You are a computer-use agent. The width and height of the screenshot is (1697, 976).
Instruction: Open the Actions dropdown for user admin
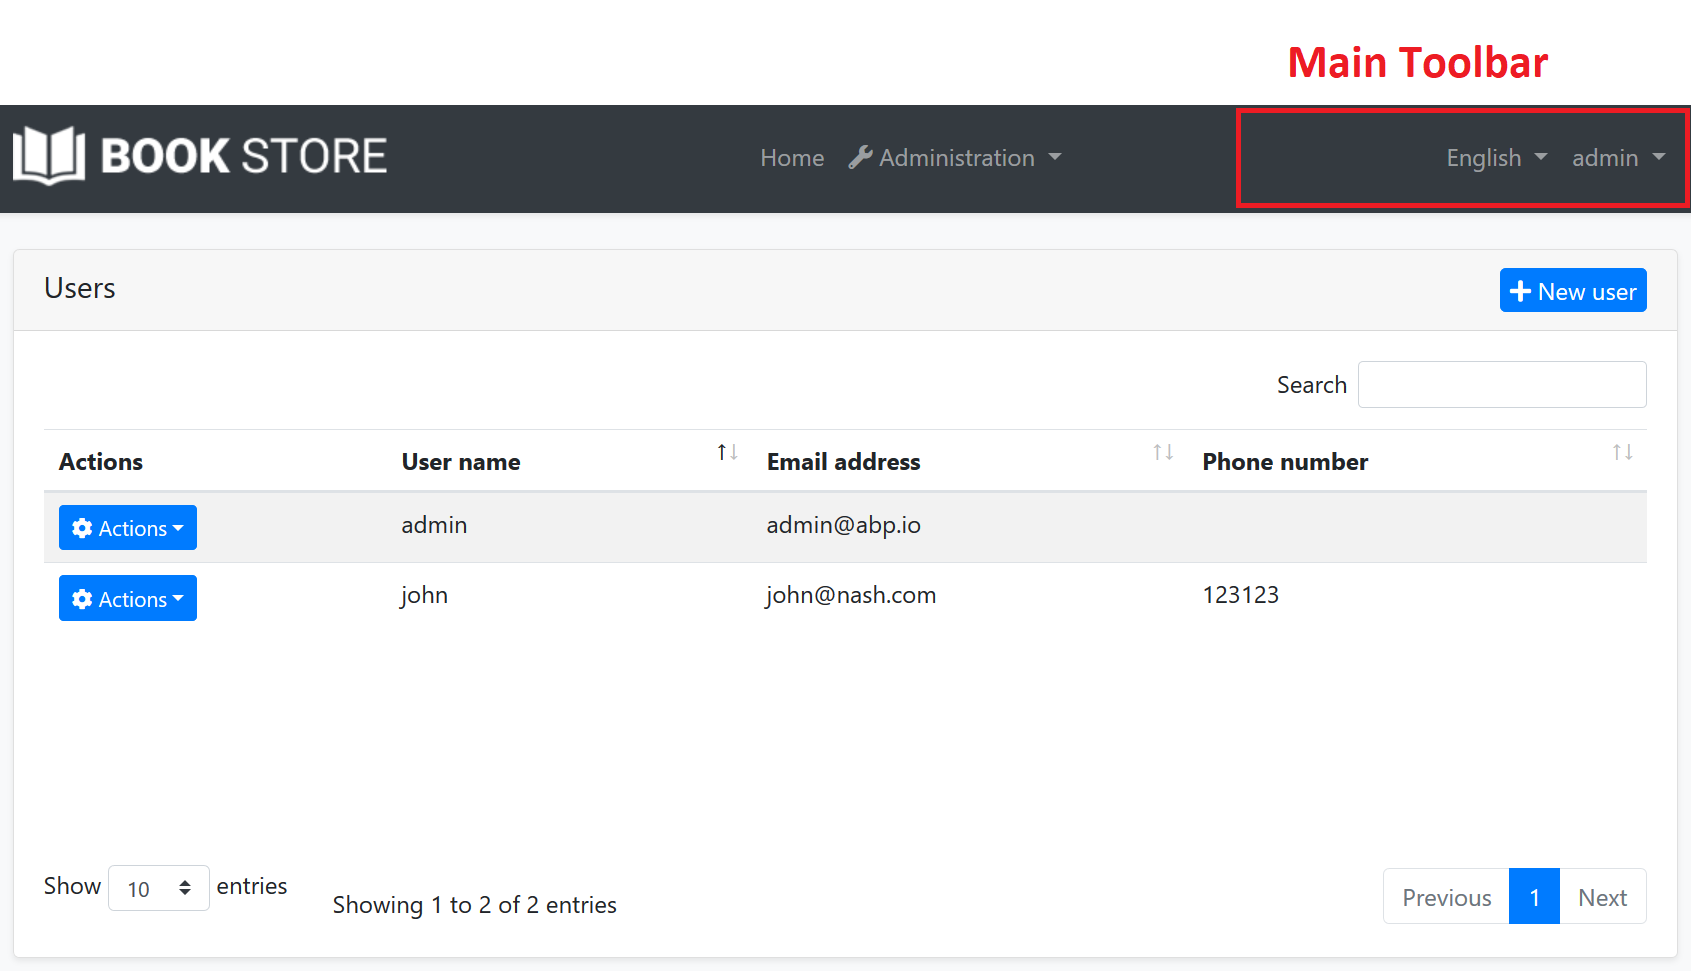127,528
